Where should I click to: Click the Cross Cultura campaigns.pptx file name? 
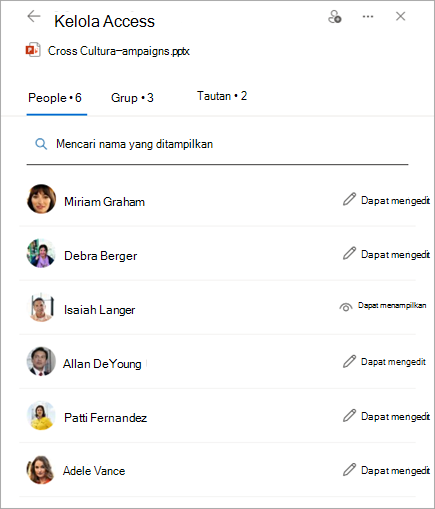[x=119, y=51]
